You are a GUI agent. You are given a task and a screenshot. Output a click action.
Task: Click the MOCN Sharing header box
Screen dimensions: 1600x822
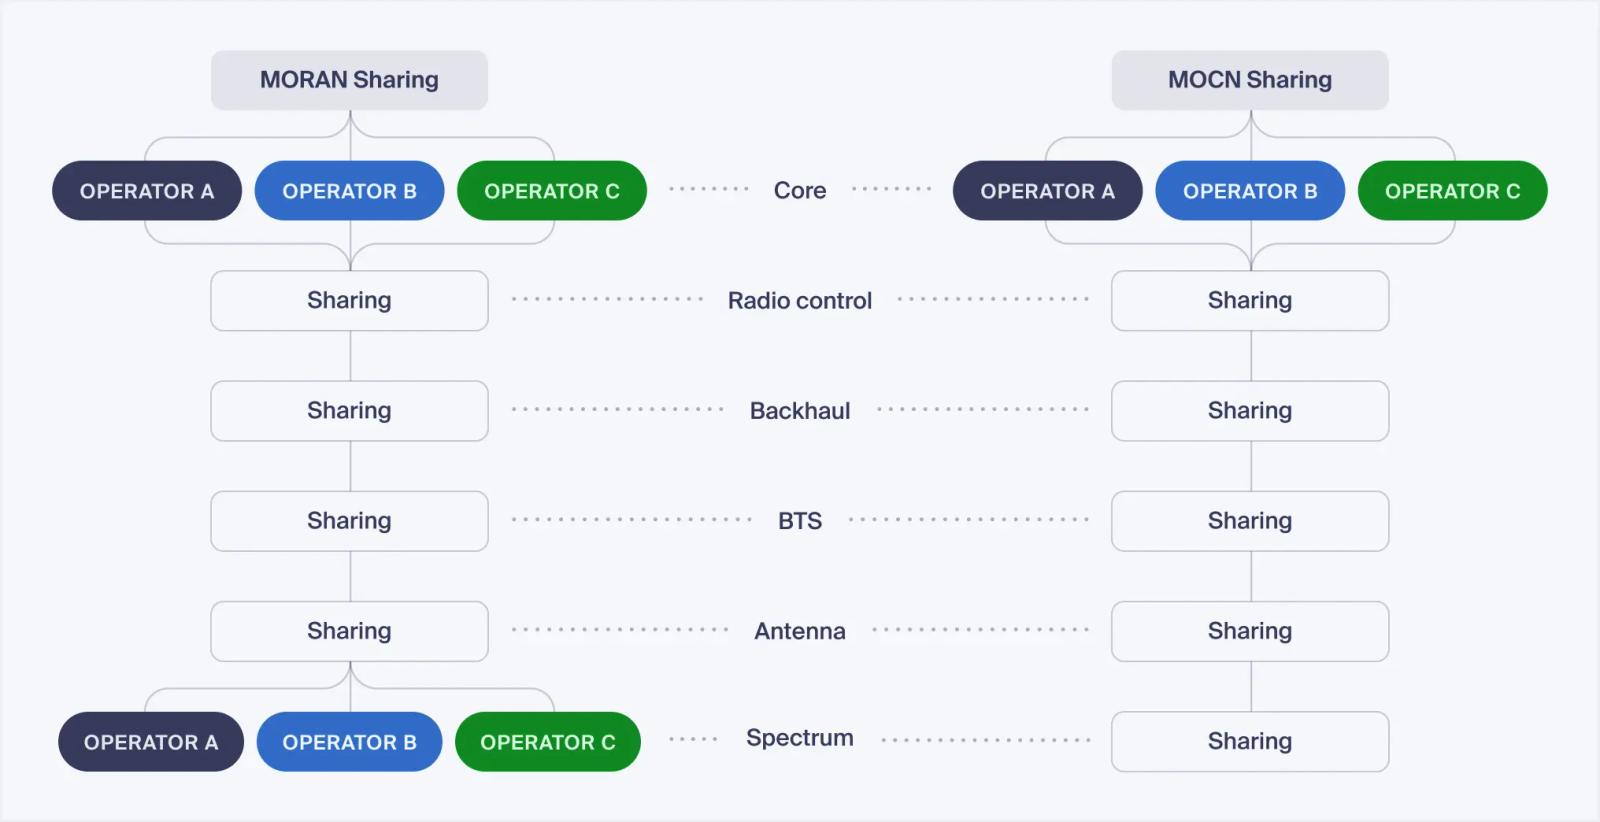pos(1250,80)
